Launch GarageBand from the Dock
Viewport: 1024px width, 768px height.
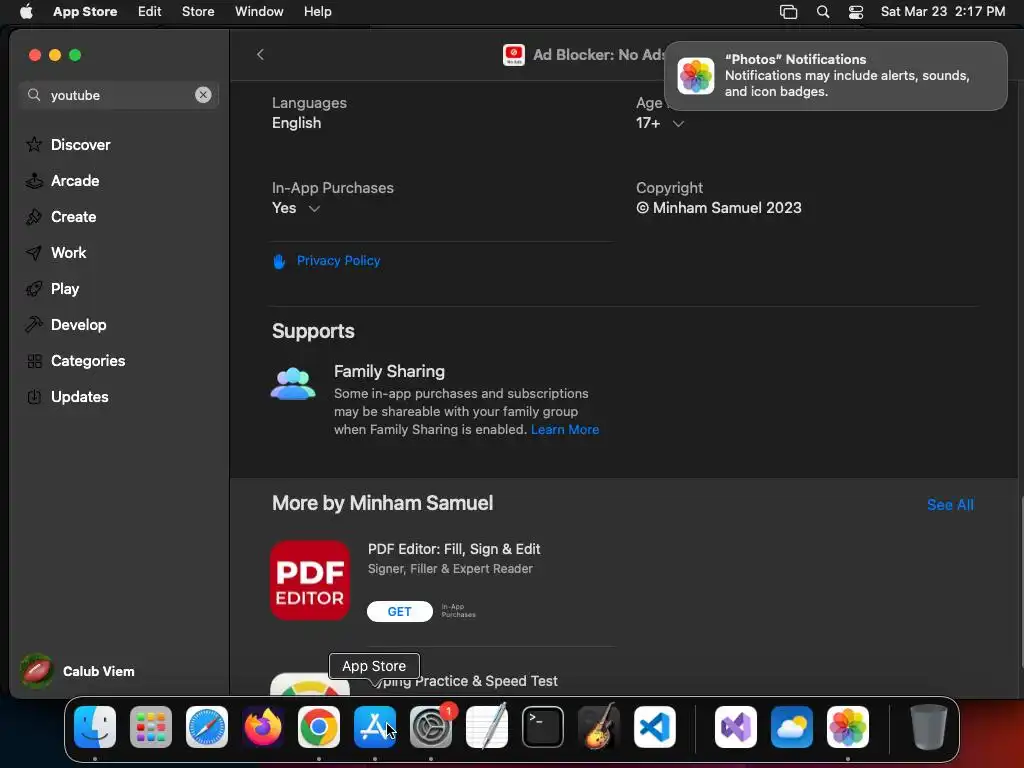tap(599, 727)
